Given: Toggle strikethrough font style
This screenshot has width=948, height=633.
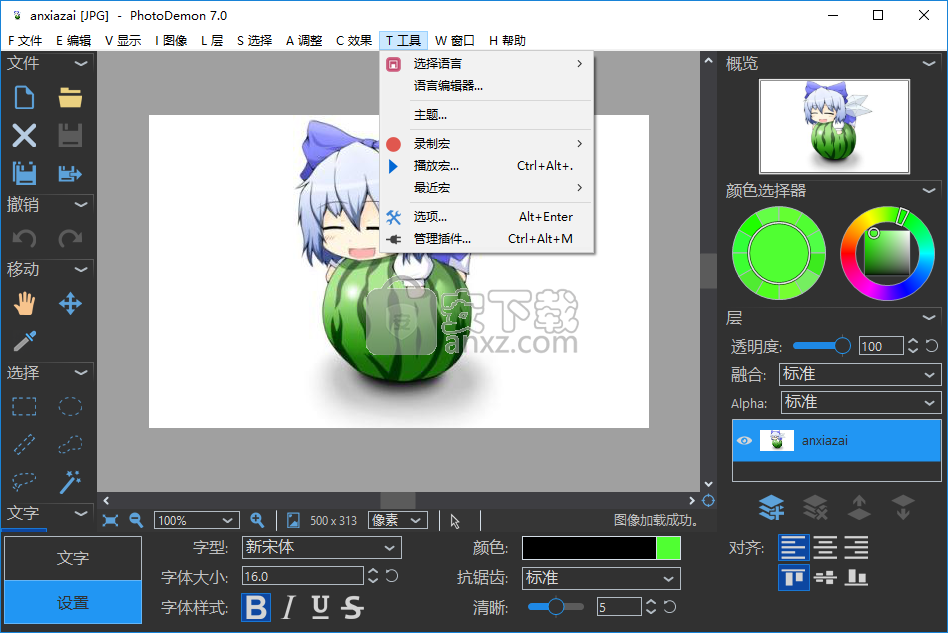Looking at the screenshot, I should point(352,608).
